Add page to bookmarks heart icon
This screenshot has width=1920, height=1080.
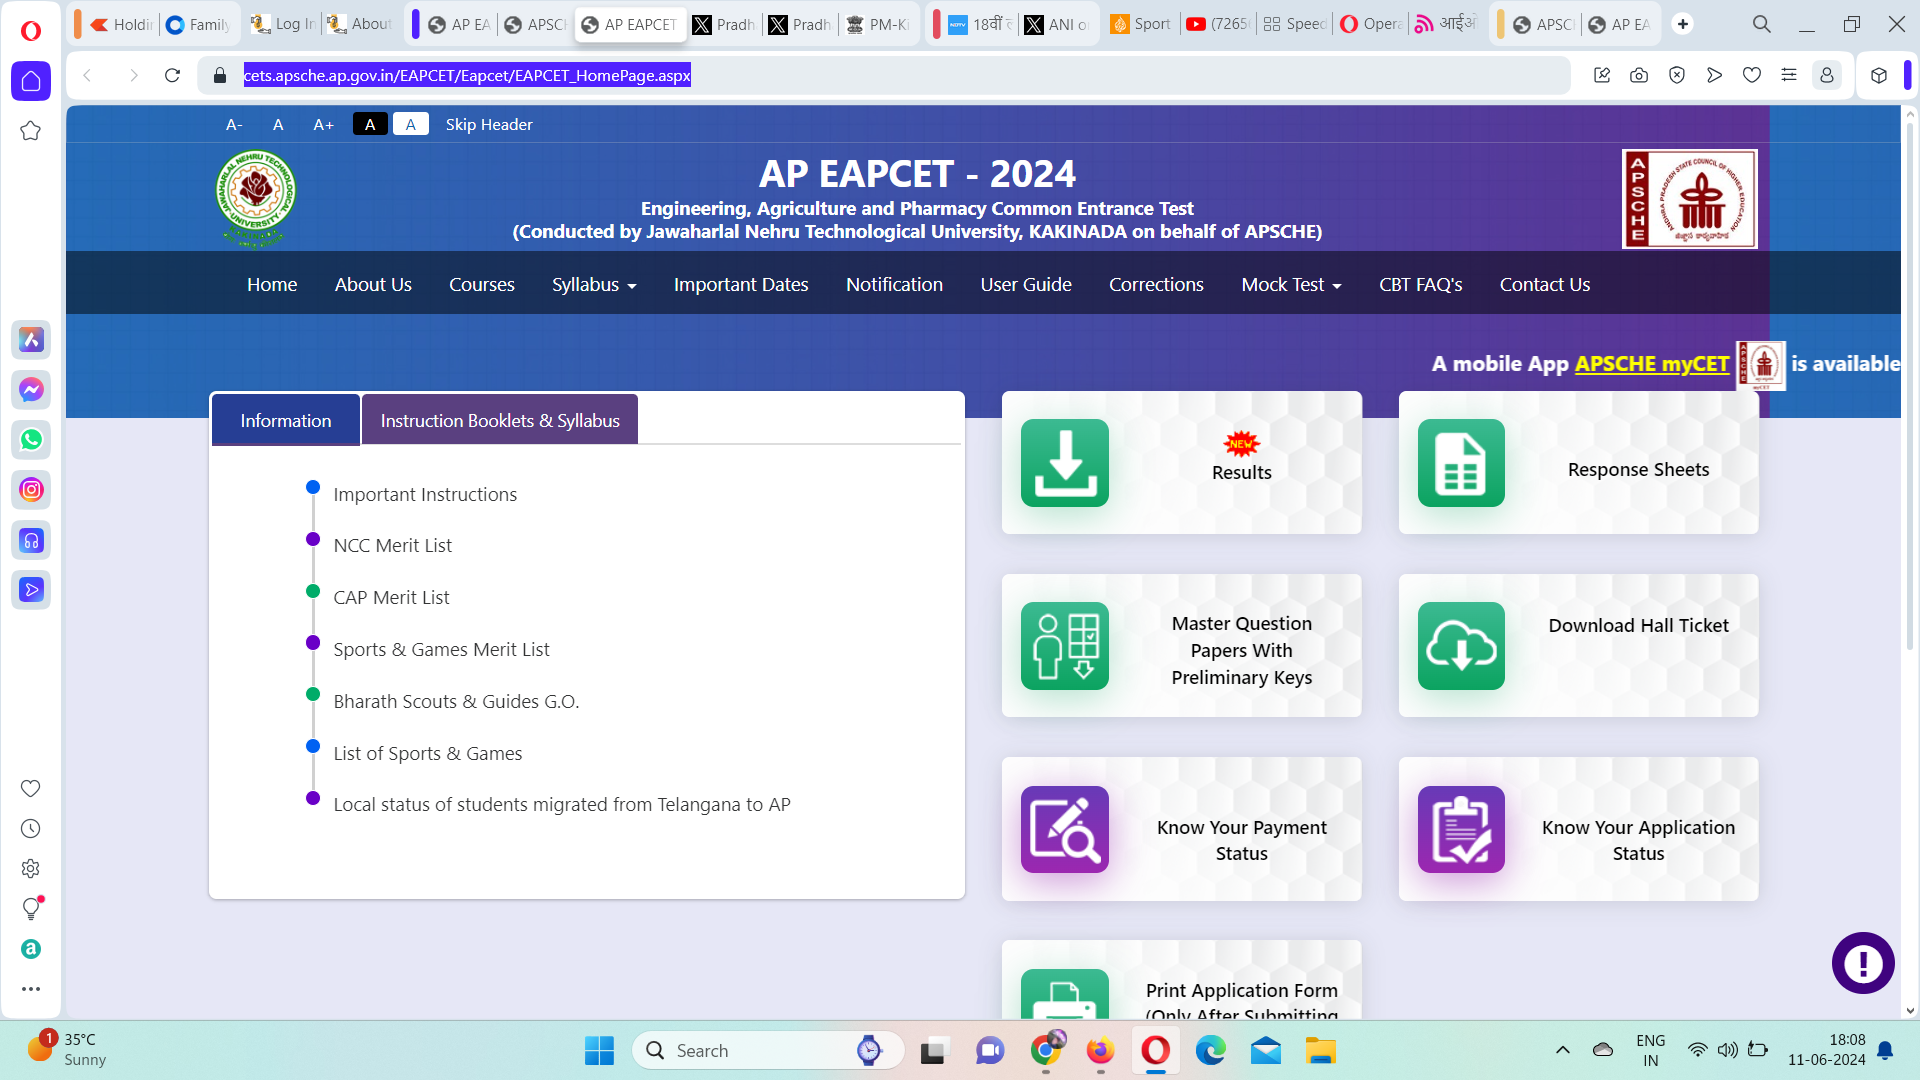1752,76
